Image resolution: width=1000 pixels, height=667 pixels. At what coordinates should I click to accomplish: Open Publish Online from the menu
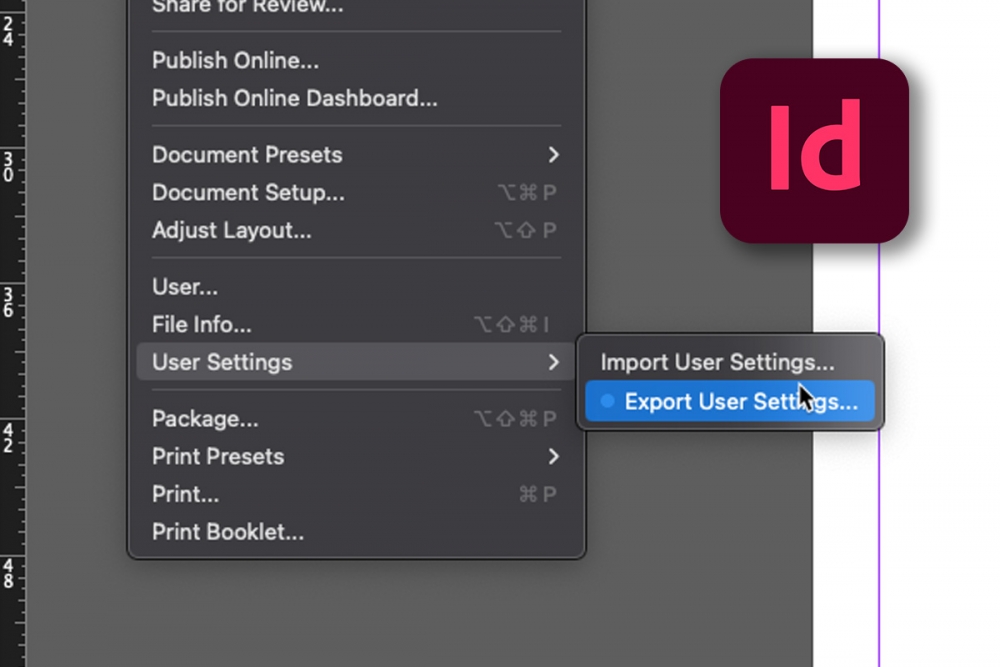(x=235, y=61)
